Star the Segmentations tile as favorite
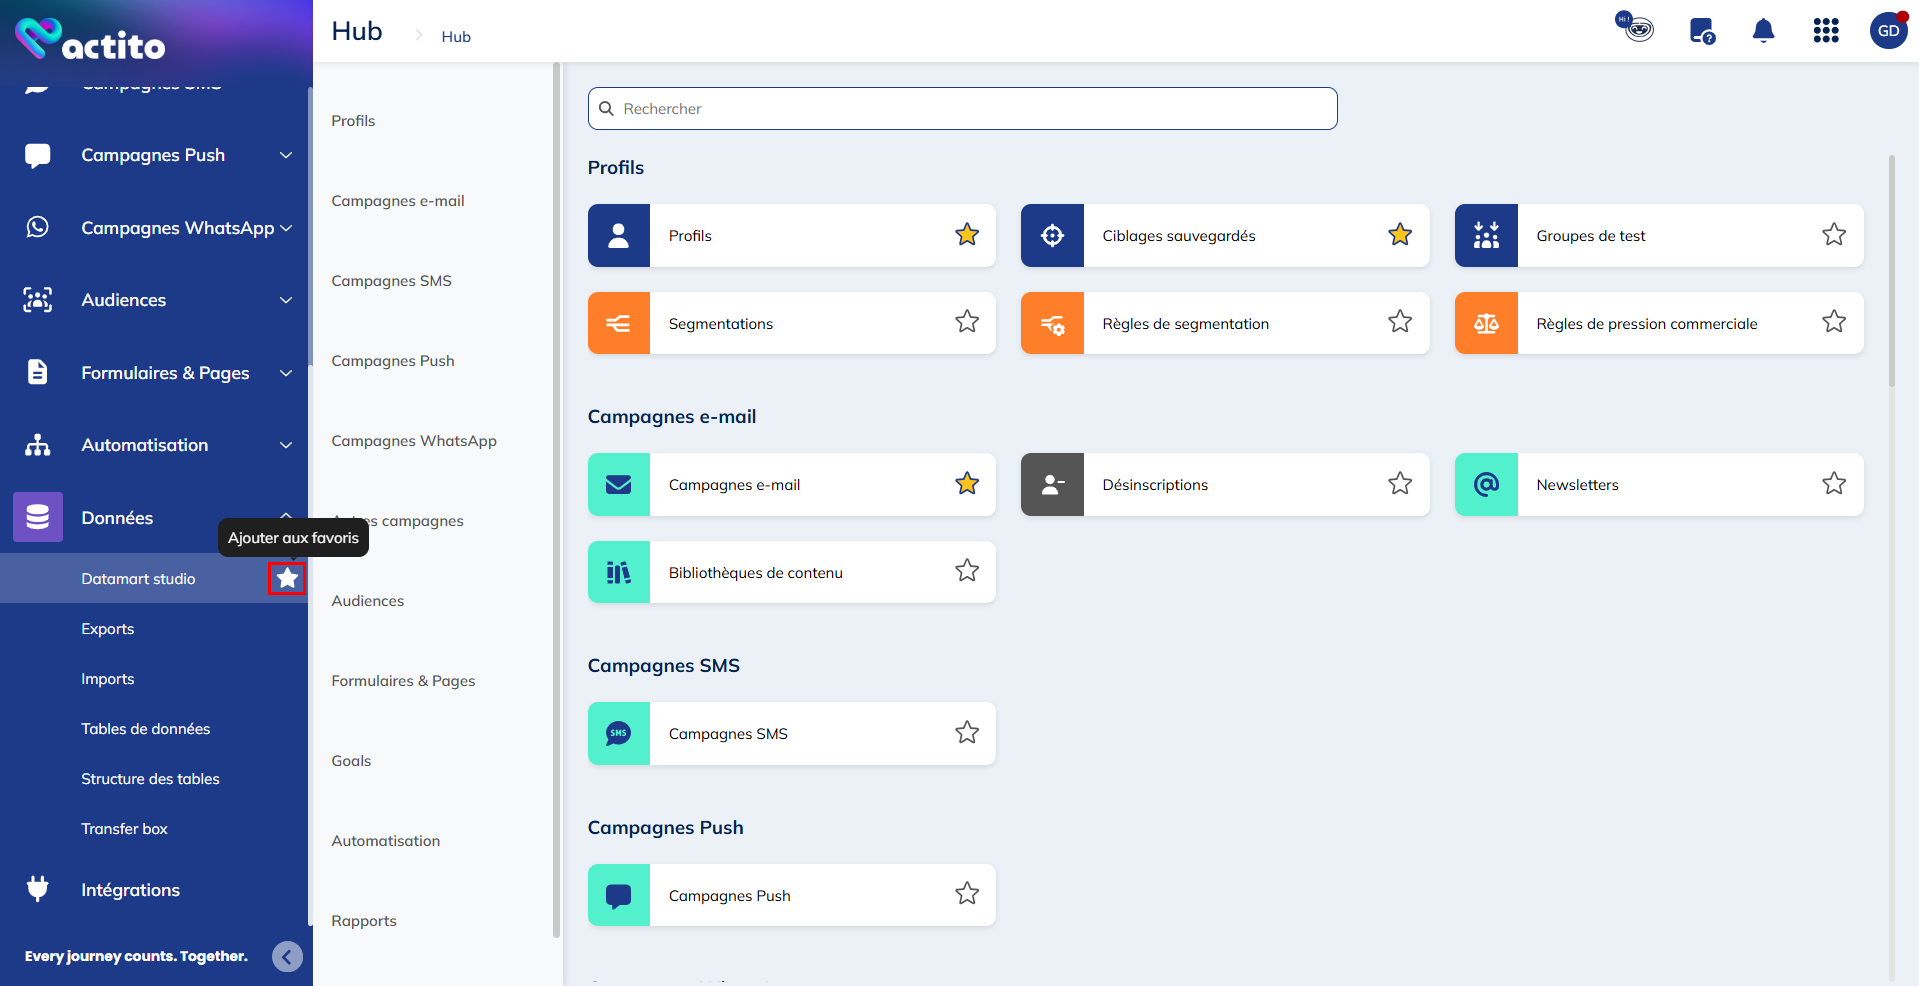 tap(966, 322)
